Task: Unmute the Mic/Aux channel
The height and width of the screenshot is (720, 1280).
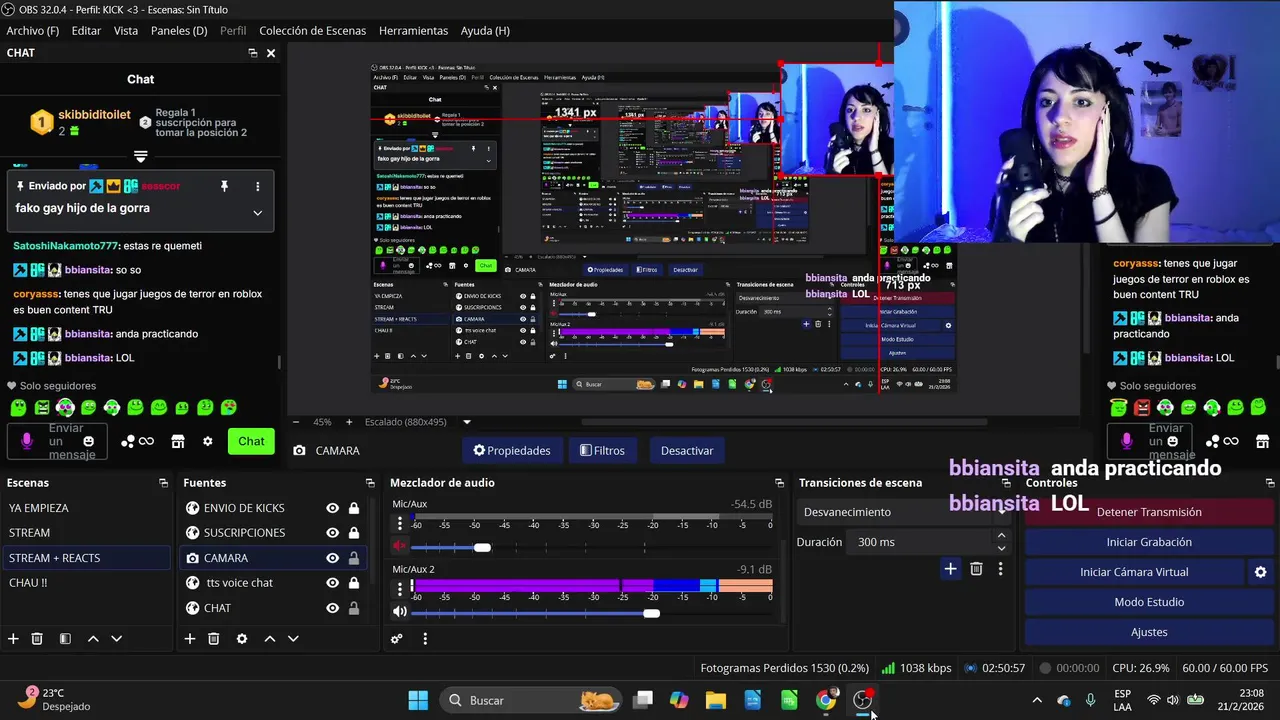Action: click(x=400, y=547)
